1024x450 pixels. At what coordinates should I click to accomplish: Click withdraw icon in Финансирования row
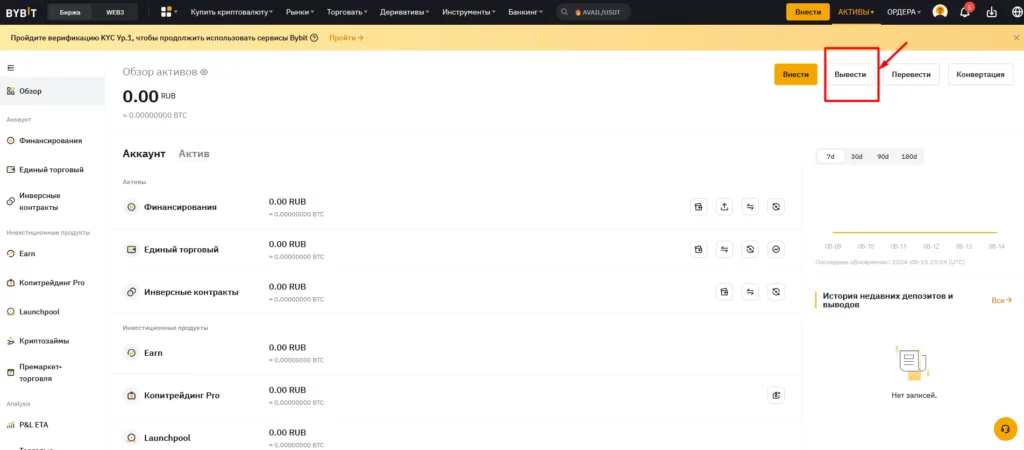pos(724,206)
